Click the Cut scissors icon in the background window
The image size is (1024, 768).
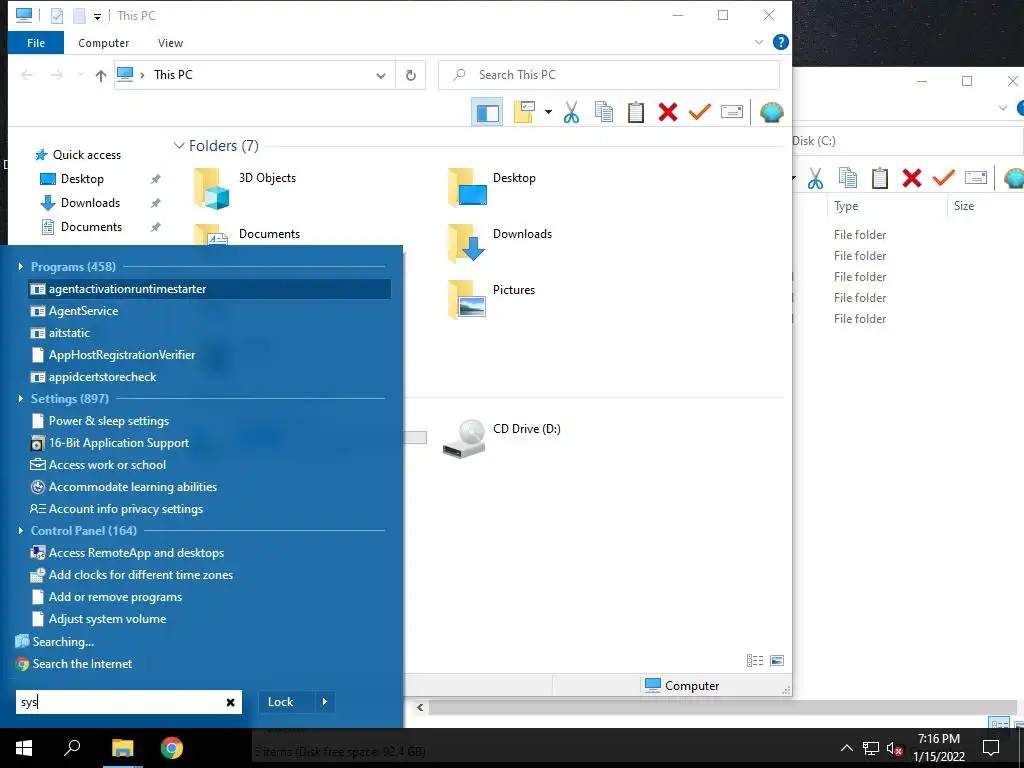815,178
